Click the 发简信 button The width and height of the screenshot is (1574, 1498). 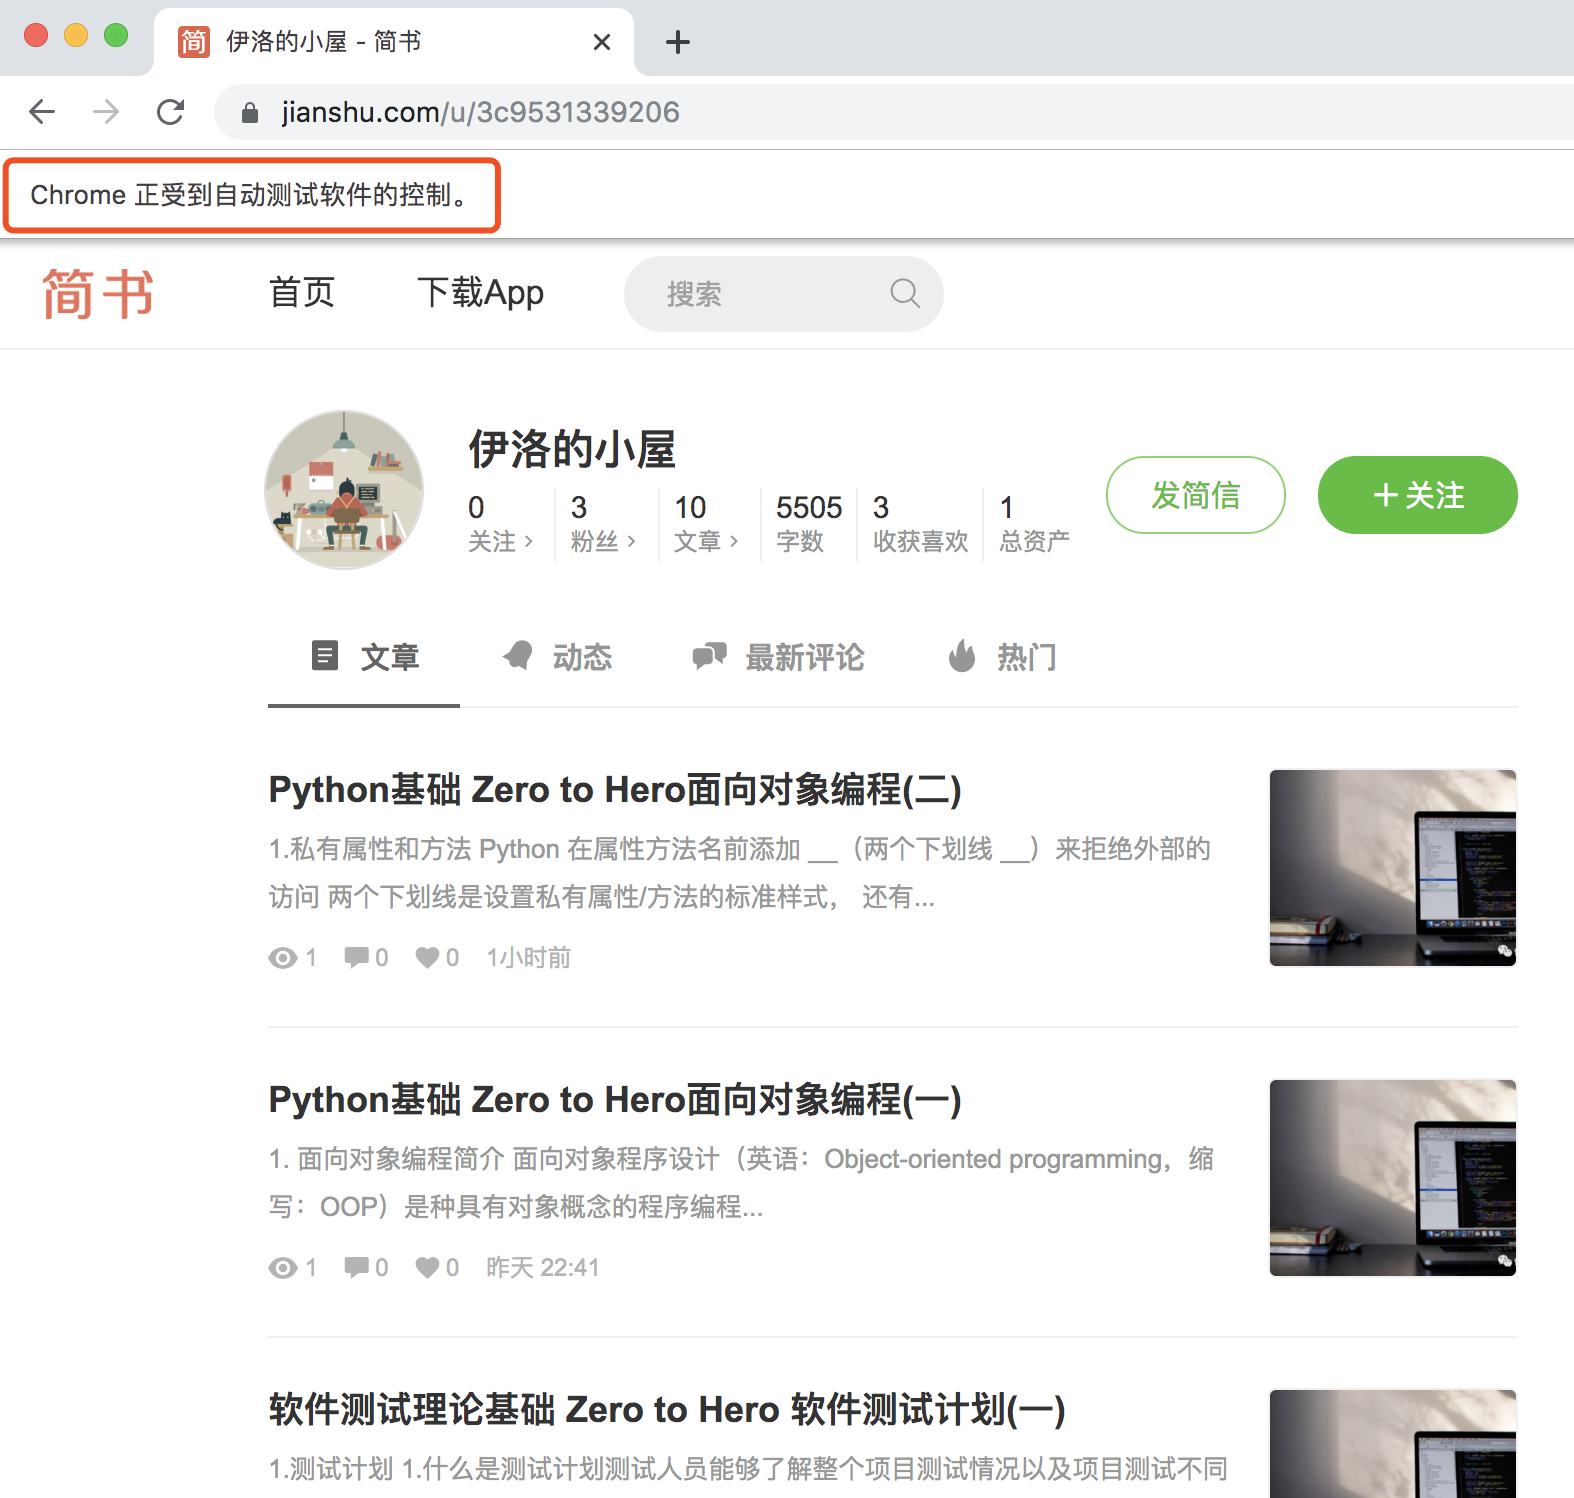[1196, 495]
